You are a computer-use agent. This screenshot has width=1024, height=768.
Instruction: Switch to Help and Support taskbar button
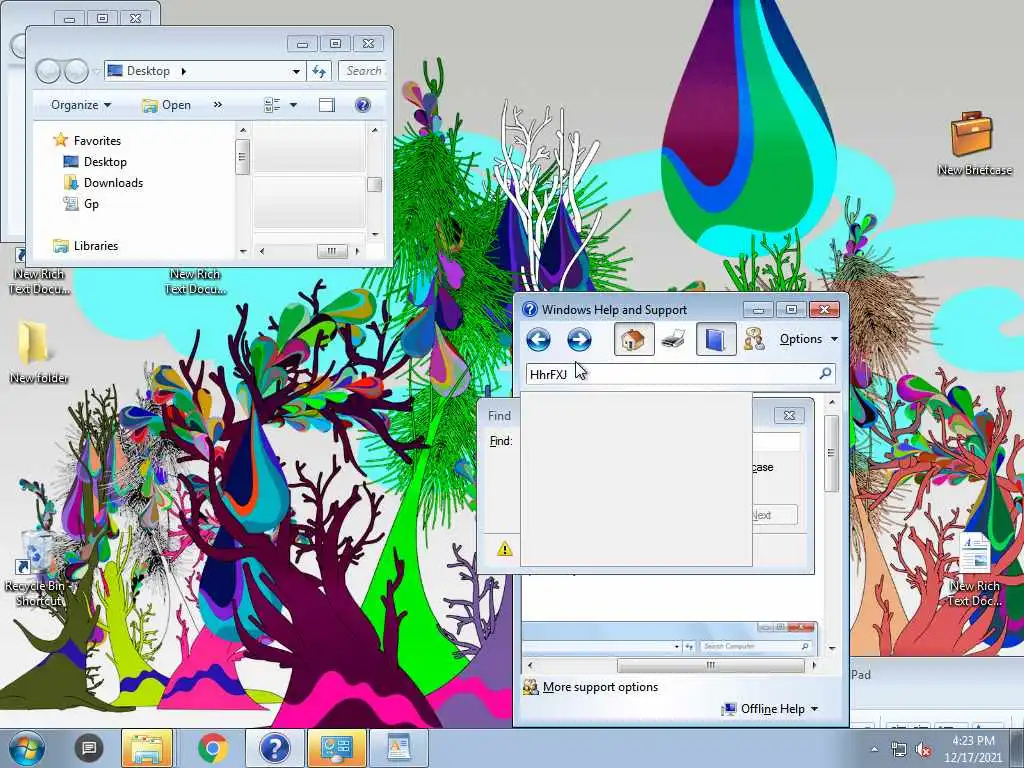coord(275,748)
